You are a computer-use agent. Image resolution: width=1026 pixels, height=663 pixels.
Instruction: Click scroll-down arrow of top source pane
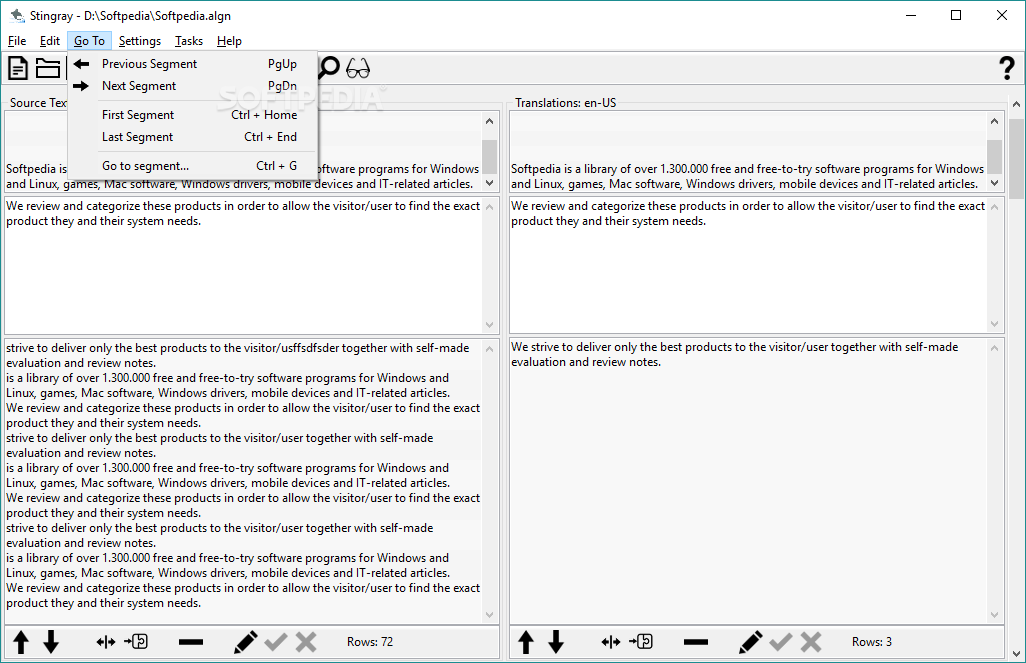point(489,183)
